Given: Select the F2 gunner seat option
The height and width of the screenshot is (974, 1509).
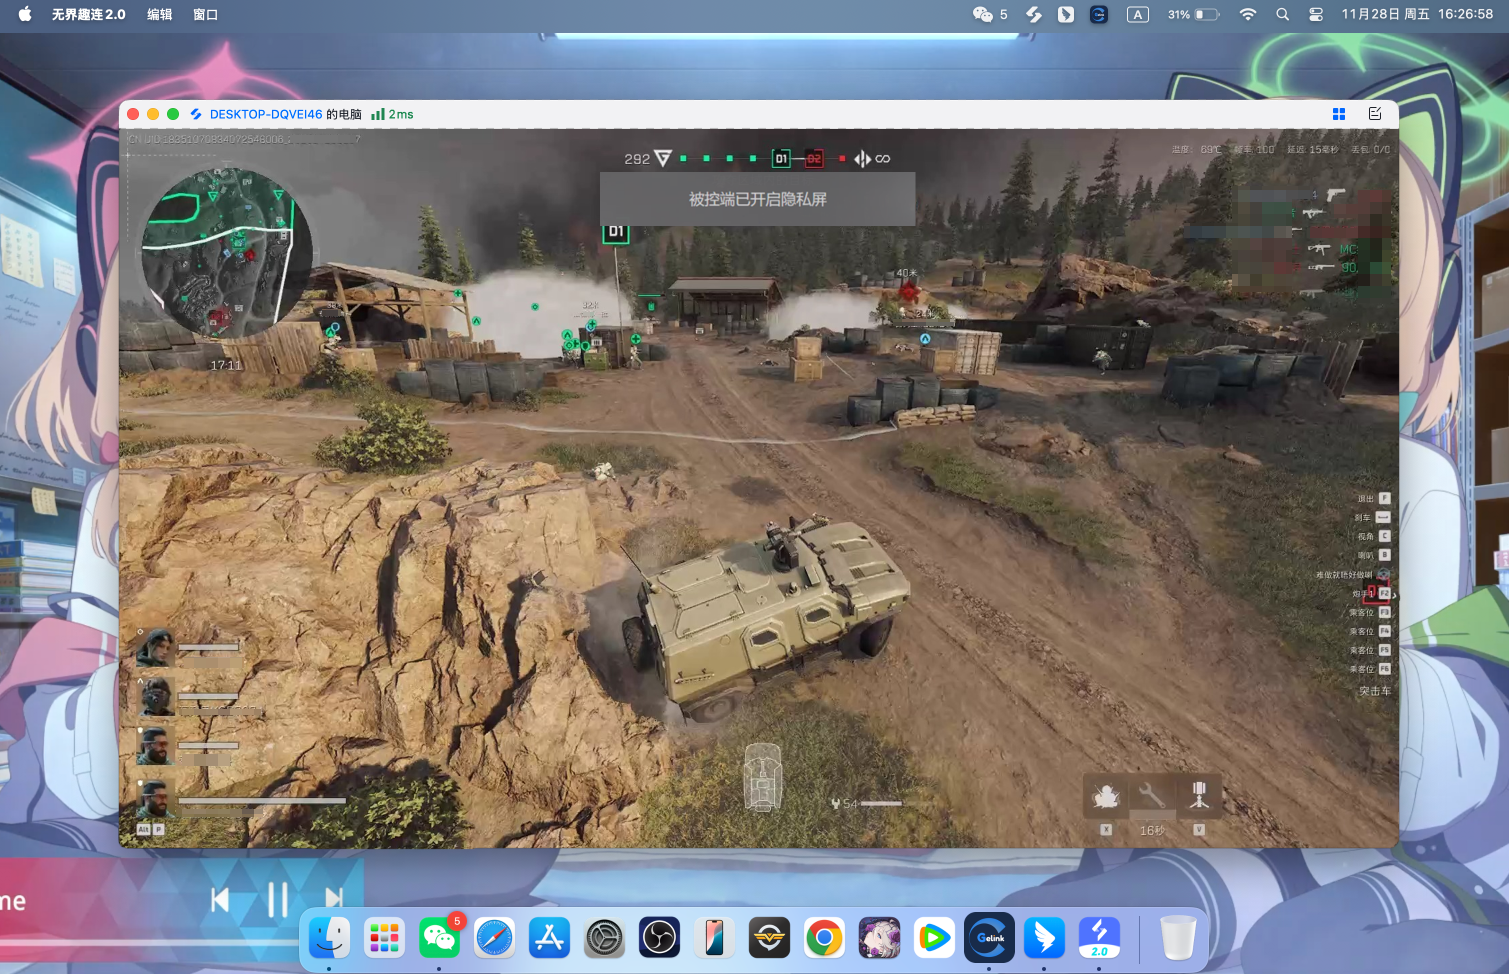Looking at the screenshot, I should point(1371,594).
